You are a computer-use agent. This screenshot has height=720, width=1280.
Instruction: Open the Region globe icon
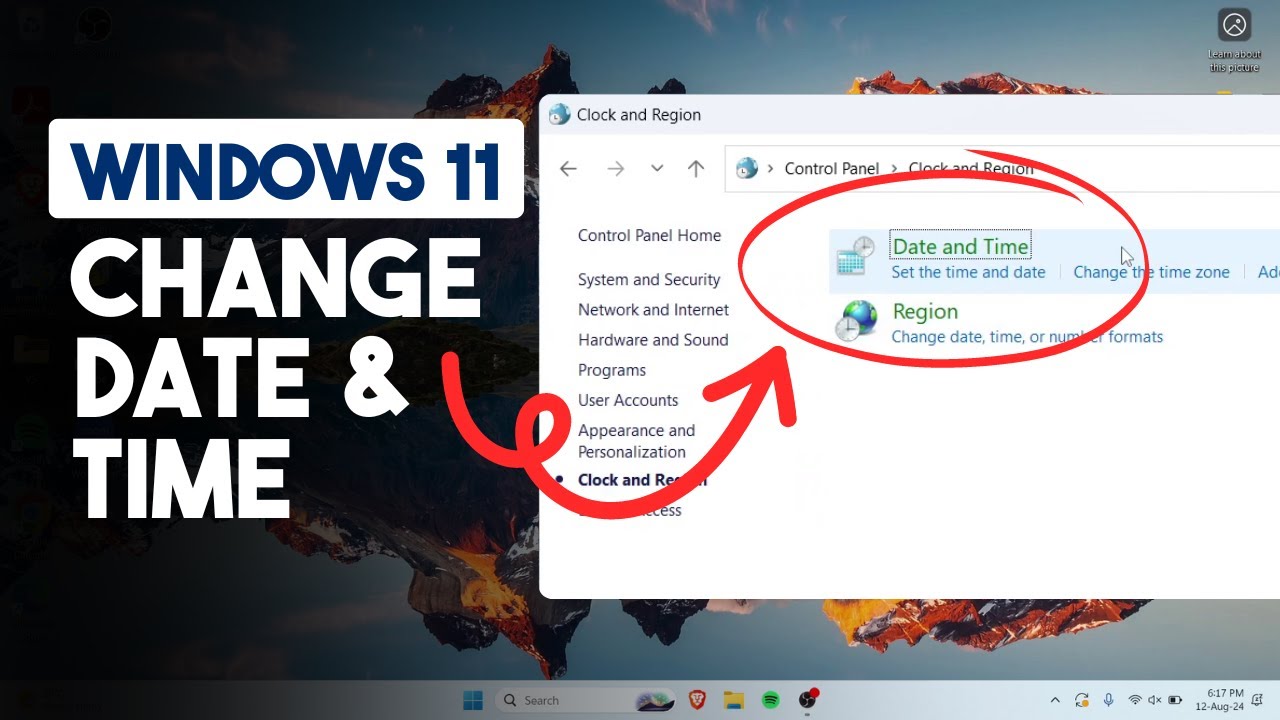[x=855, y=321]
